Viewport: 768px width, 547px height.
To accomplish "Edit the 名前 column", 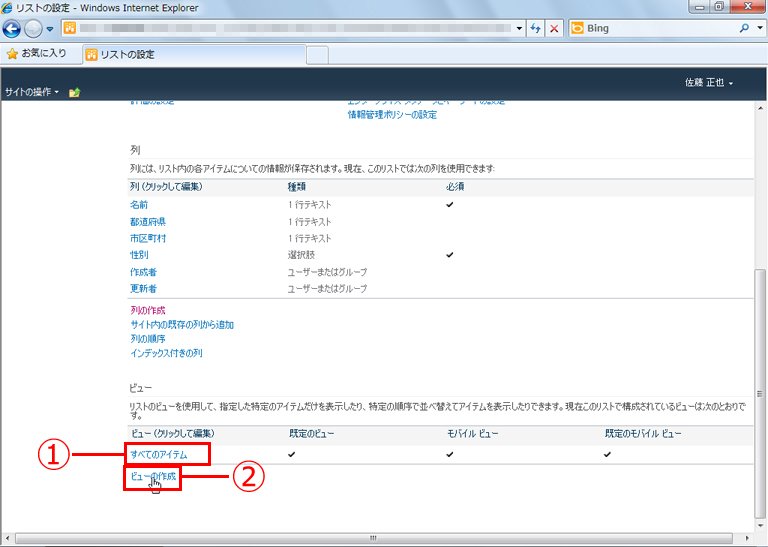I will 139,205.
